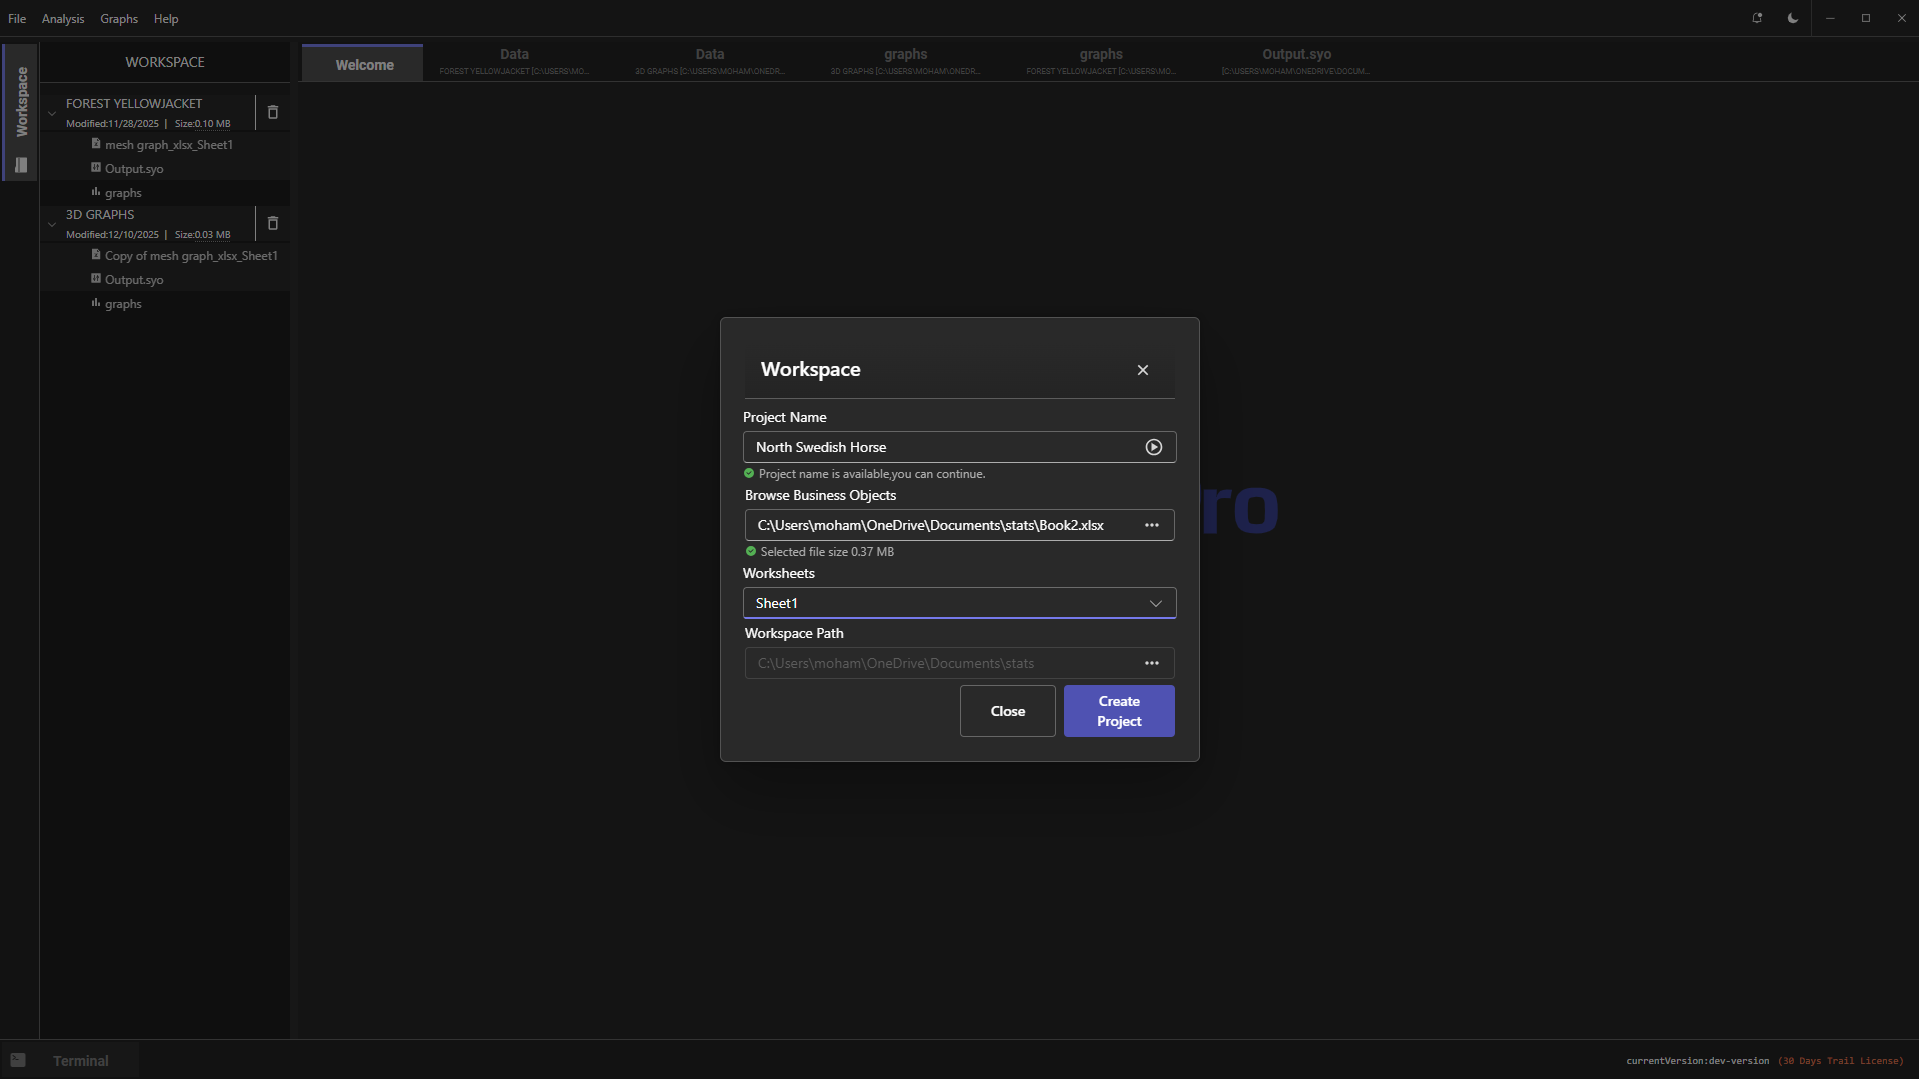Click the validate arrow icon in Project Name field
1919x1079 pixels.
(x=1153, y=447)
